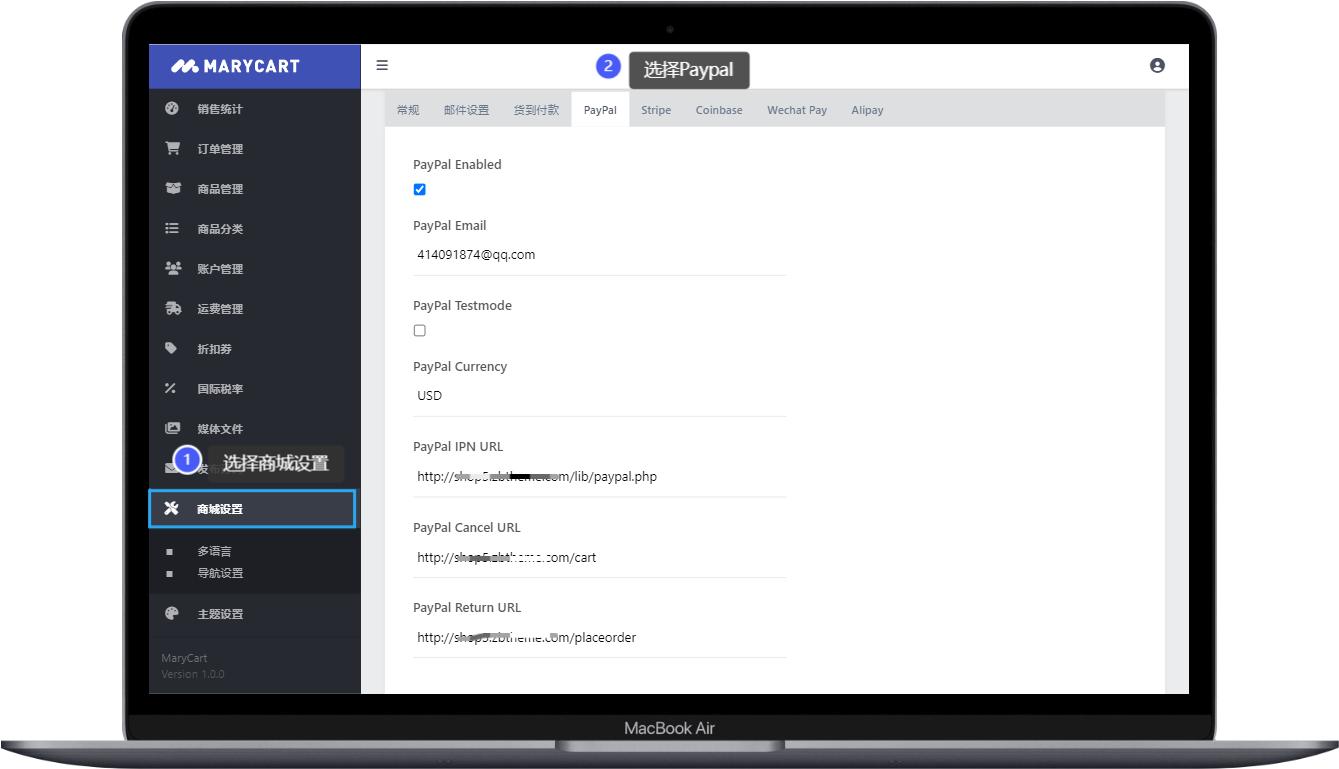Toggle the sidebar with the hamburger icon

click(x=382, y=66)
